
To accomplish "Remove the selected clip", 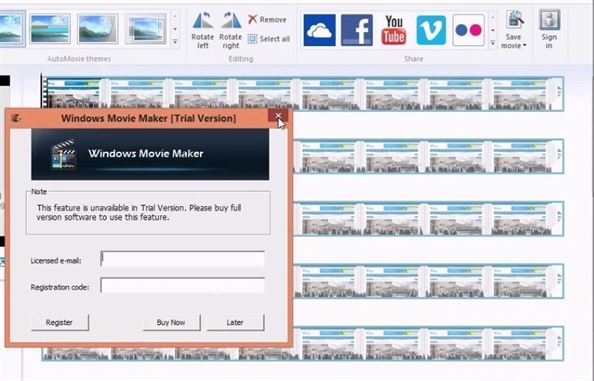I will [267, 19].
